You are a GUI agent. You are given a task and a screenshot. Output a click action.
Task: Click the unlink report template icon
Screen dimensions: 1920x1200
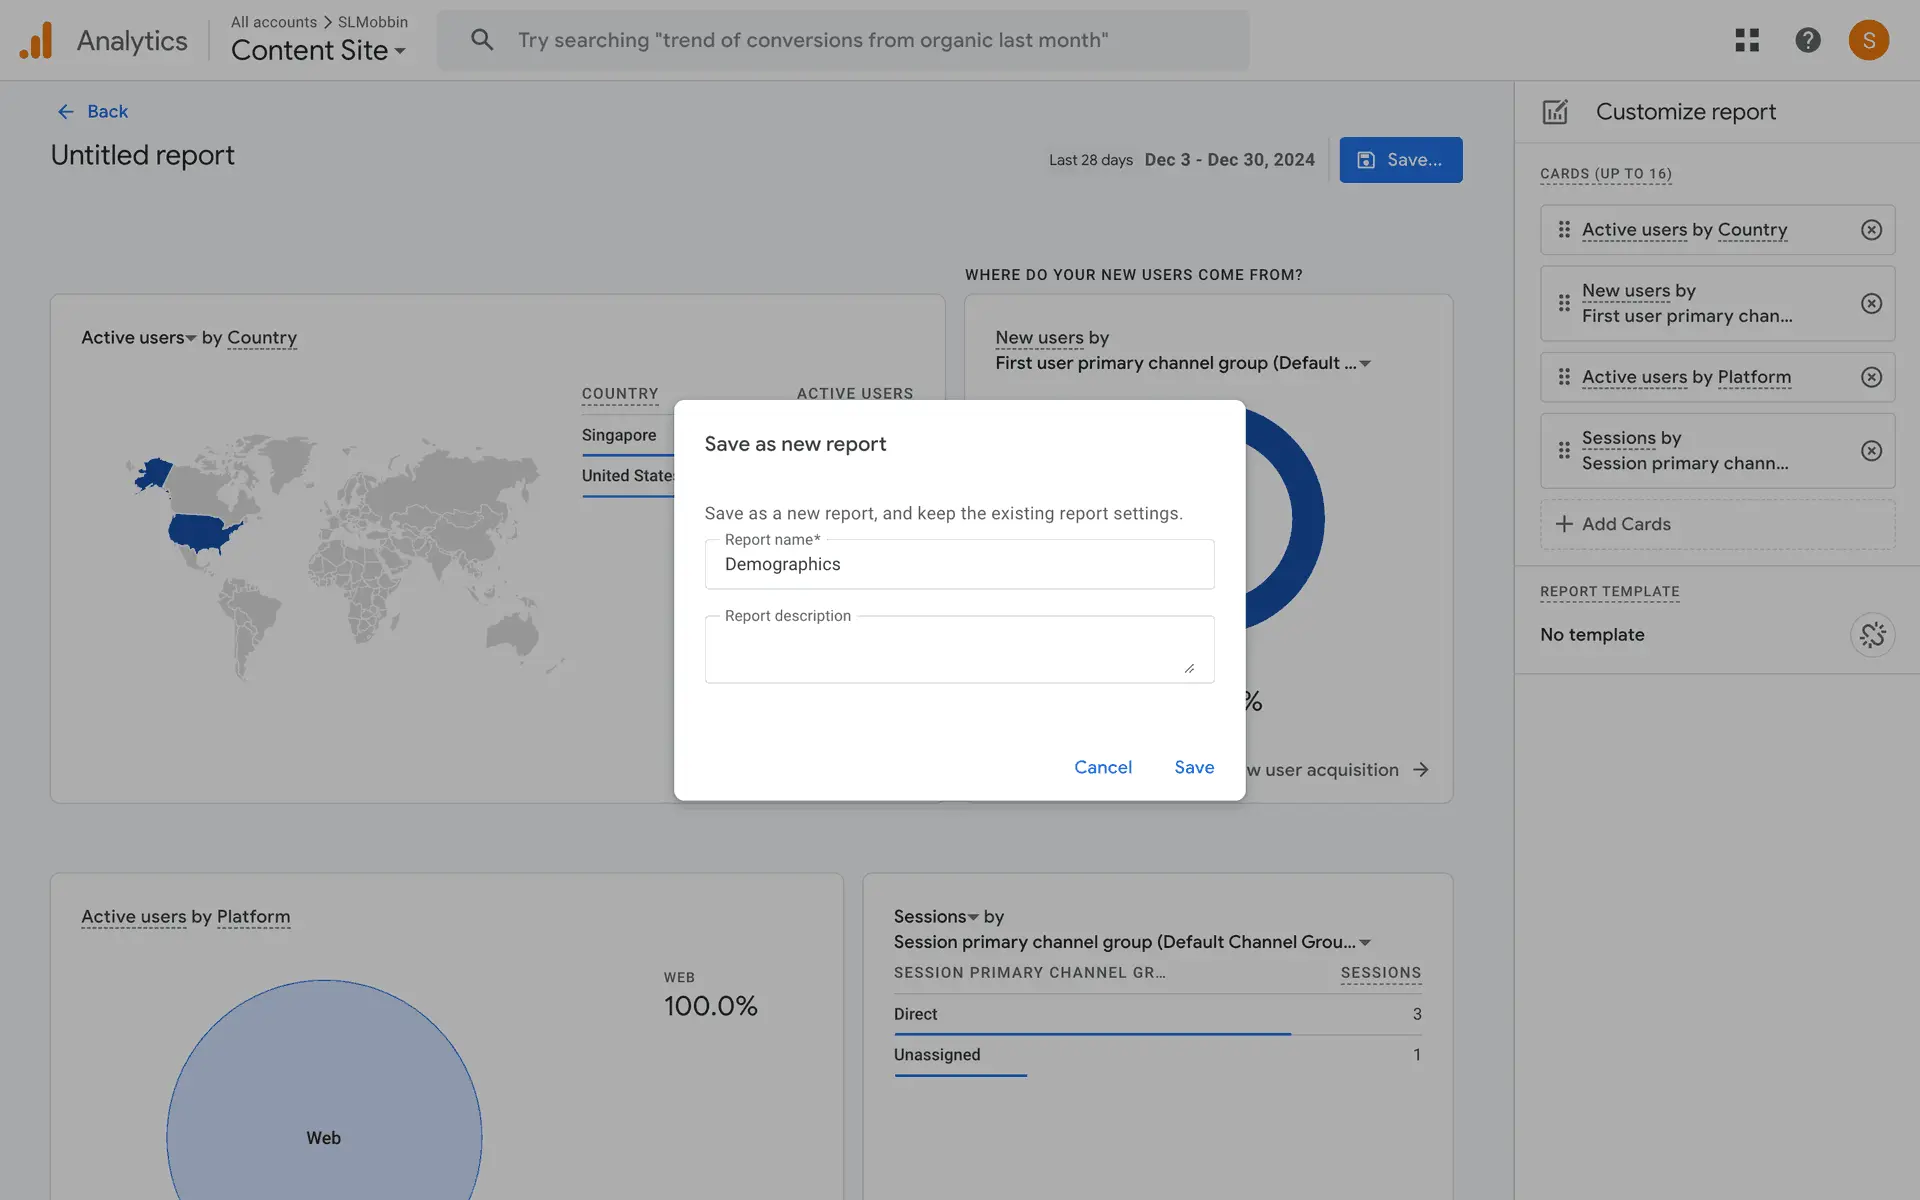[1872, 635]
